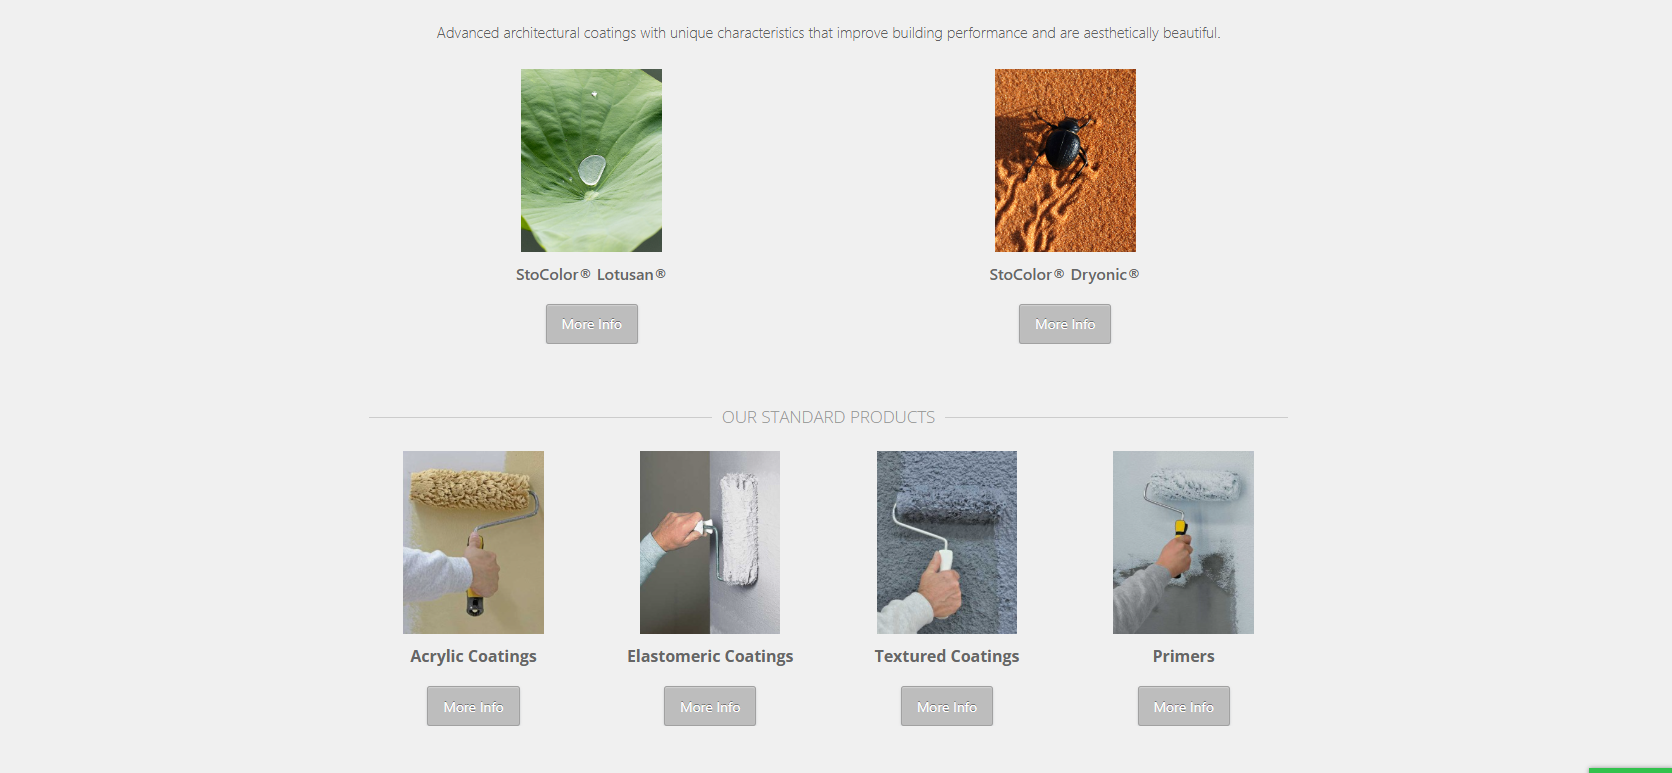Select the Elastomeric Coatings roller image
The height and width of the screenshot is (773, 1672).
pos(710,542)
